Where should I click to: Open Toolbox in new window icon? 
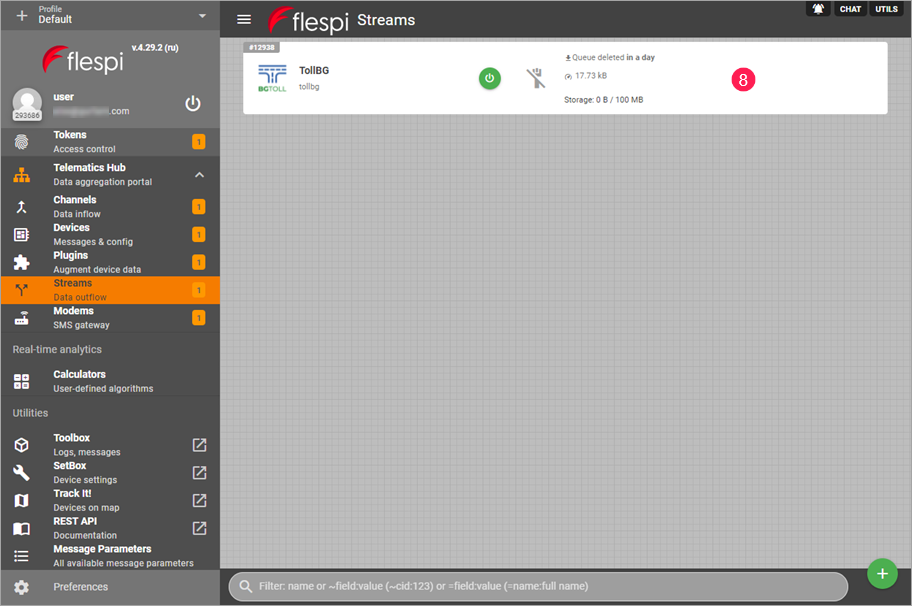[199, 445]
